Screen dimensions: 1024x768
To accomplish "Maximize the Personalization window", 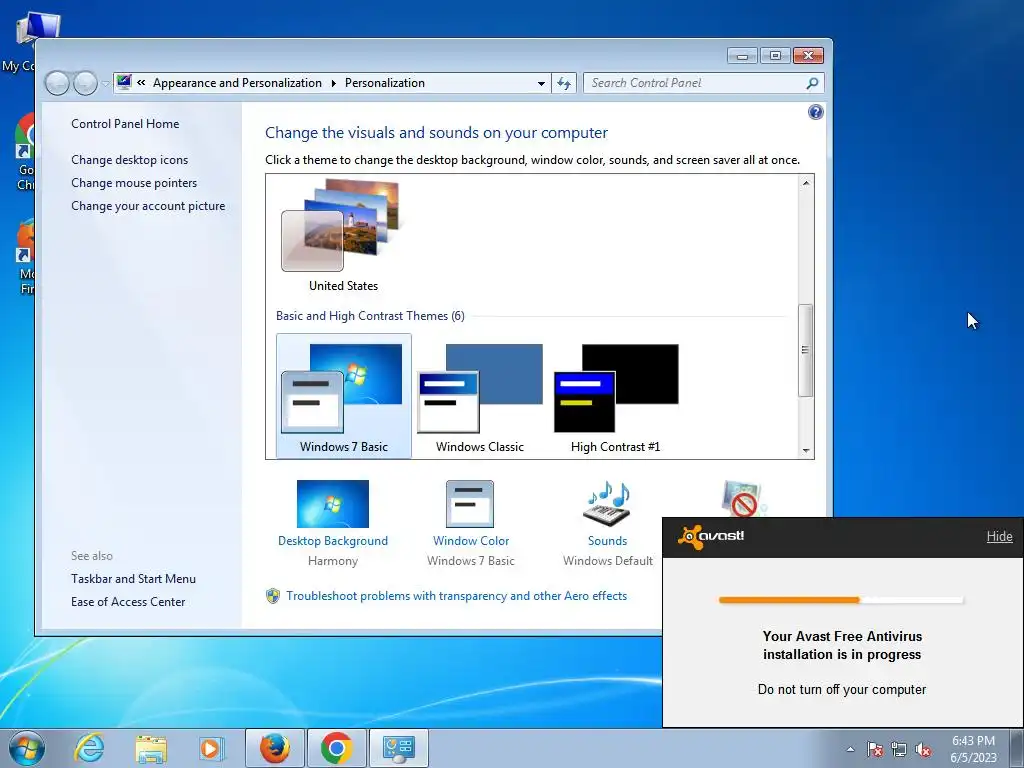I will [775, 56].
